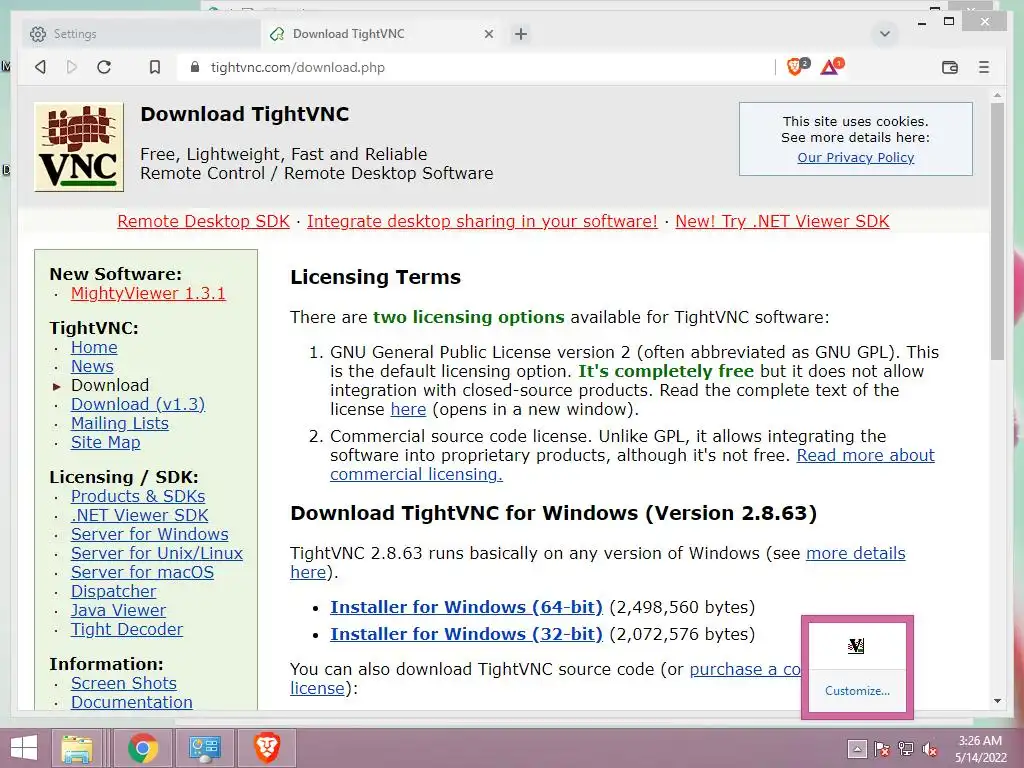
Task: Click 'more details here' link
Action: (x=856, y=553)
